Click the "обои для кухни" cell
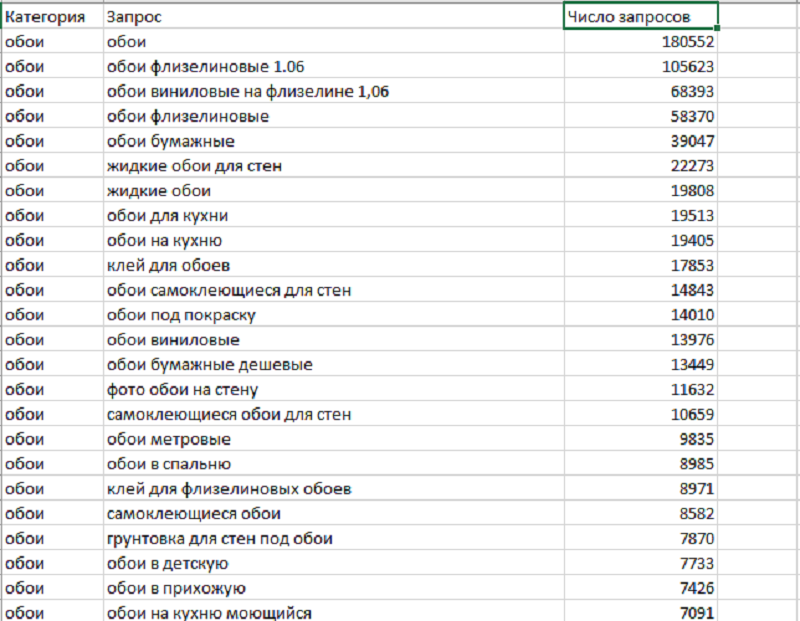The image size is (800, 621). [x=333, y=216]
